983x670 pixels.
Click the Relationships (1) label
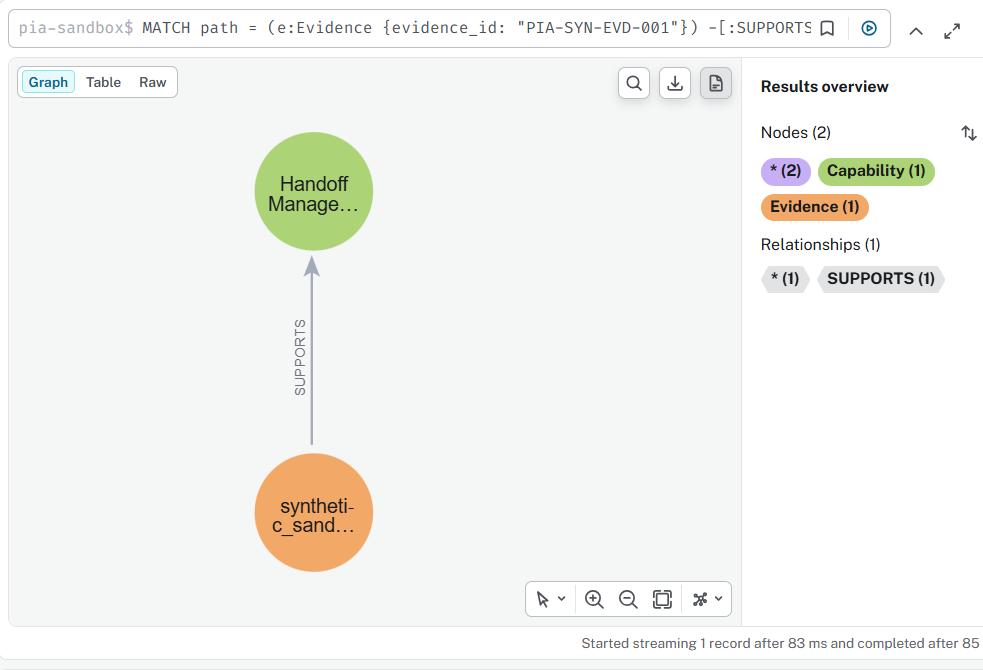tap(820, 244)
